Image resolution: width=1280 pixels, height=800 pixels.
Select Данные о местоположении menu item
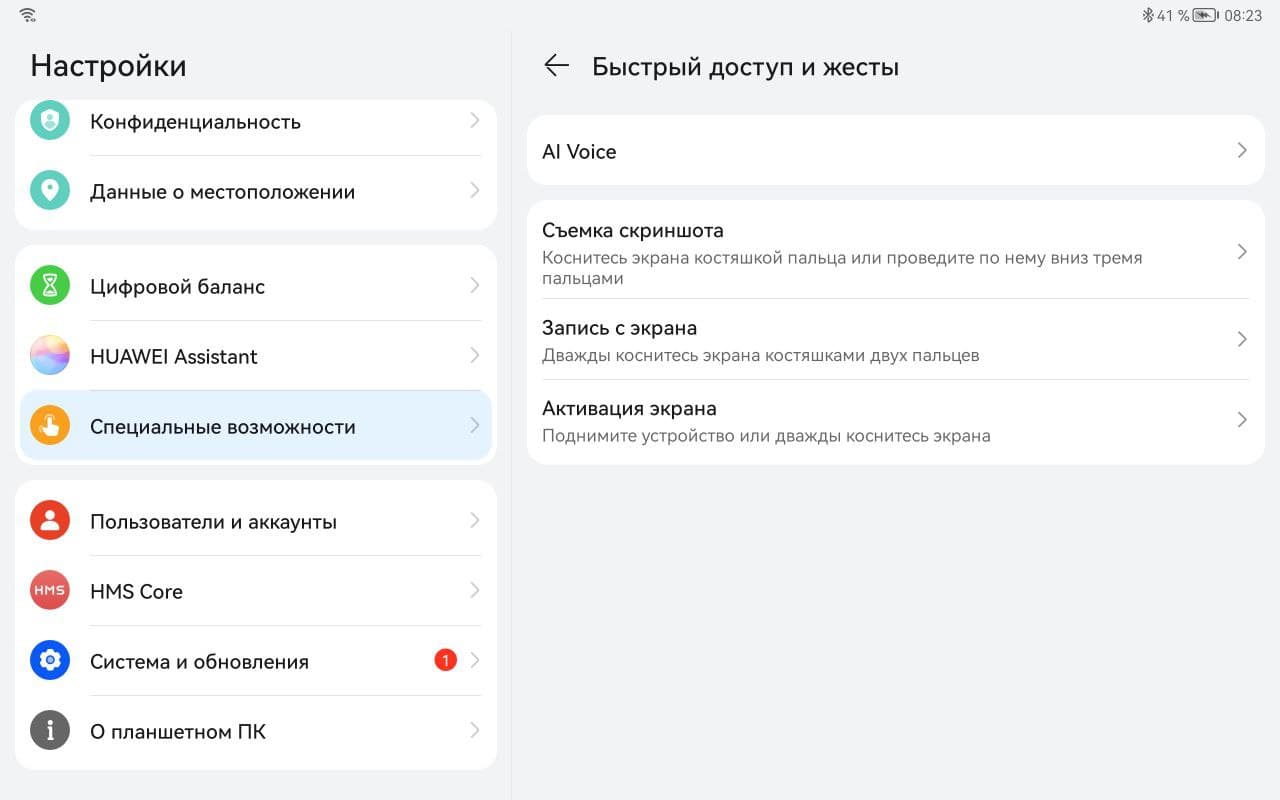[x=222, y=192]
